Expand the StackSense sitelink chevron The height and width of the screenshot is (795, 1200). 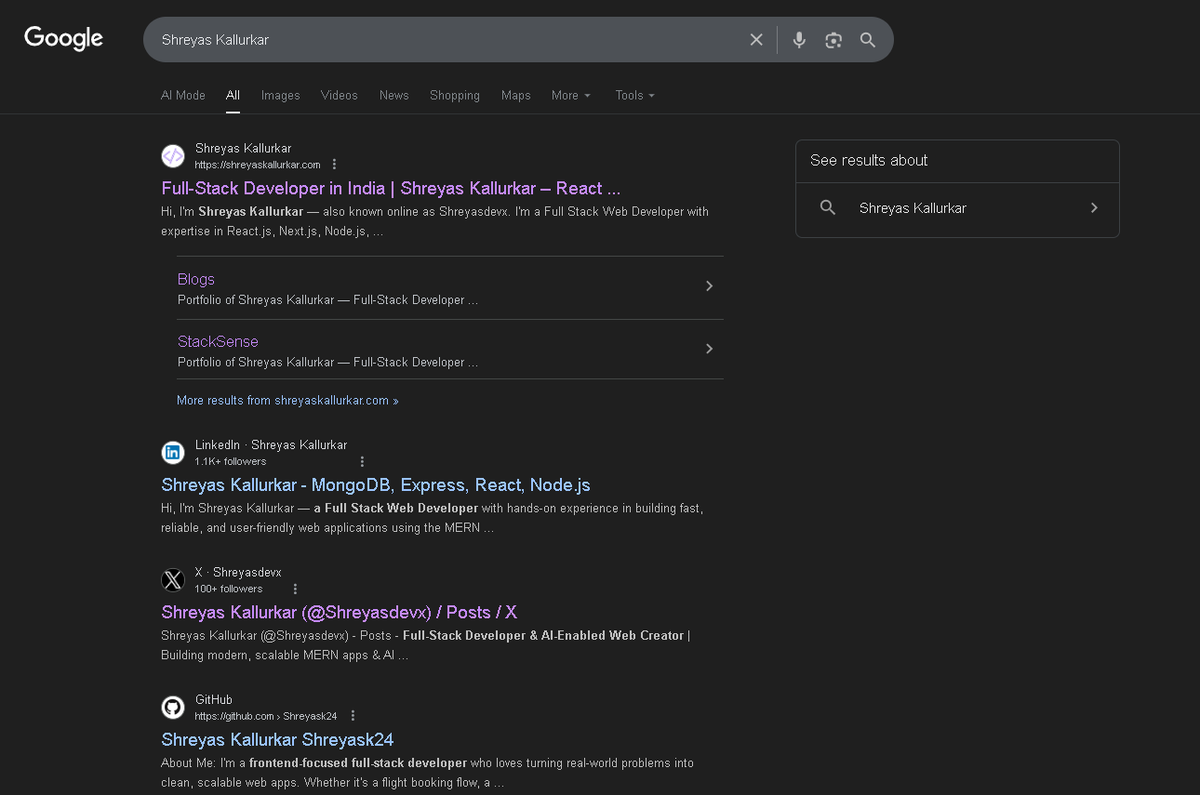(x=709, y=349)
